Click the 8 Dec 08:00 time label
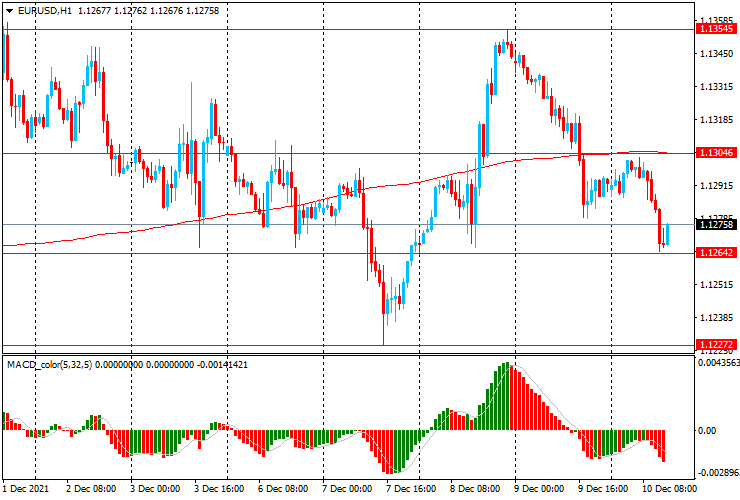The image size is (740, 500). coord(475,490)
